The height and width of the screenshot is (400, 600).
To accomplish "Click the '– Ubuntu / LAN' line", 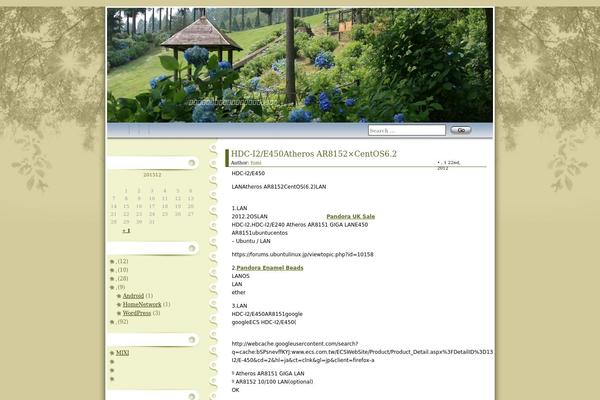I will click(251, 241).
